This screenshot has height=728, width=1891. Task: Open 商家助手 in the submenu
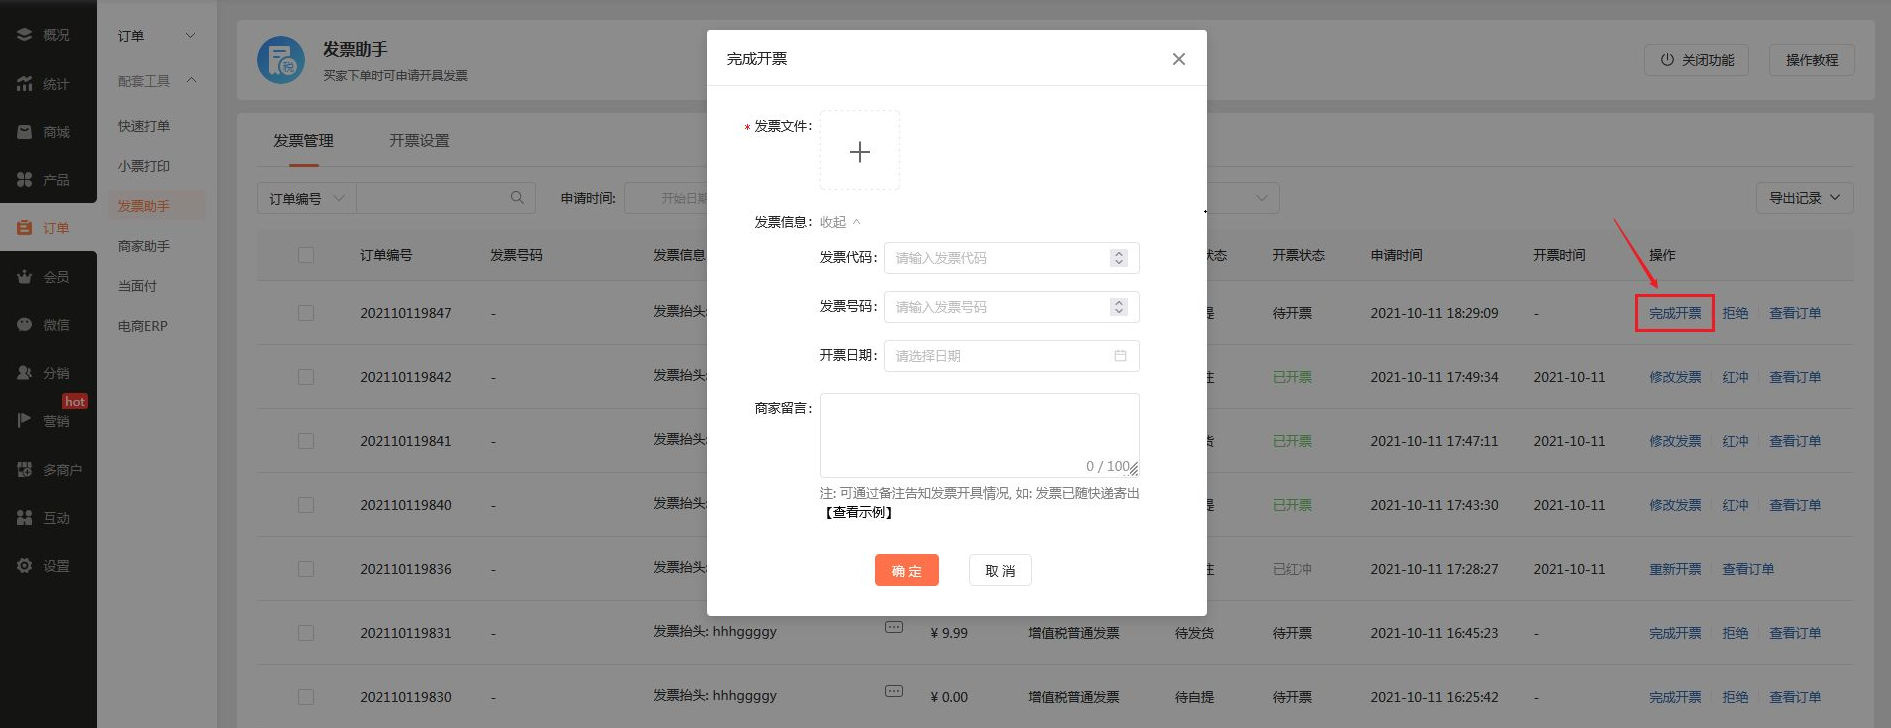144,246
